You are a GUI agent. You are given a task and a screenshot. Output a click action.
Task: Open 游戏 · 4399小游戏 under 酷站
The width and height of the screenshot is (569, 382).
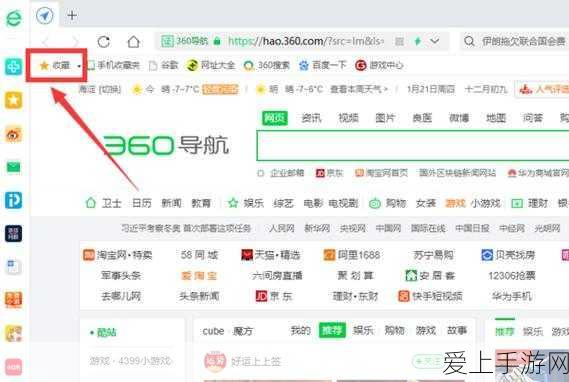(130, 361)
